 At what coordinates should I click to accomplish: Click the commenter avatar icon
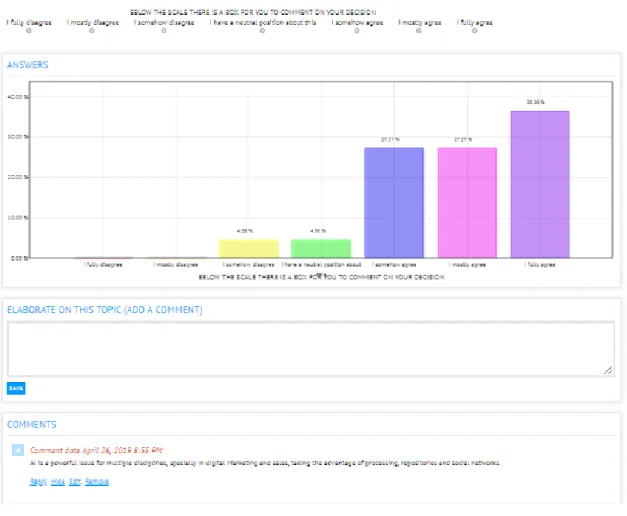pos(18,450)
